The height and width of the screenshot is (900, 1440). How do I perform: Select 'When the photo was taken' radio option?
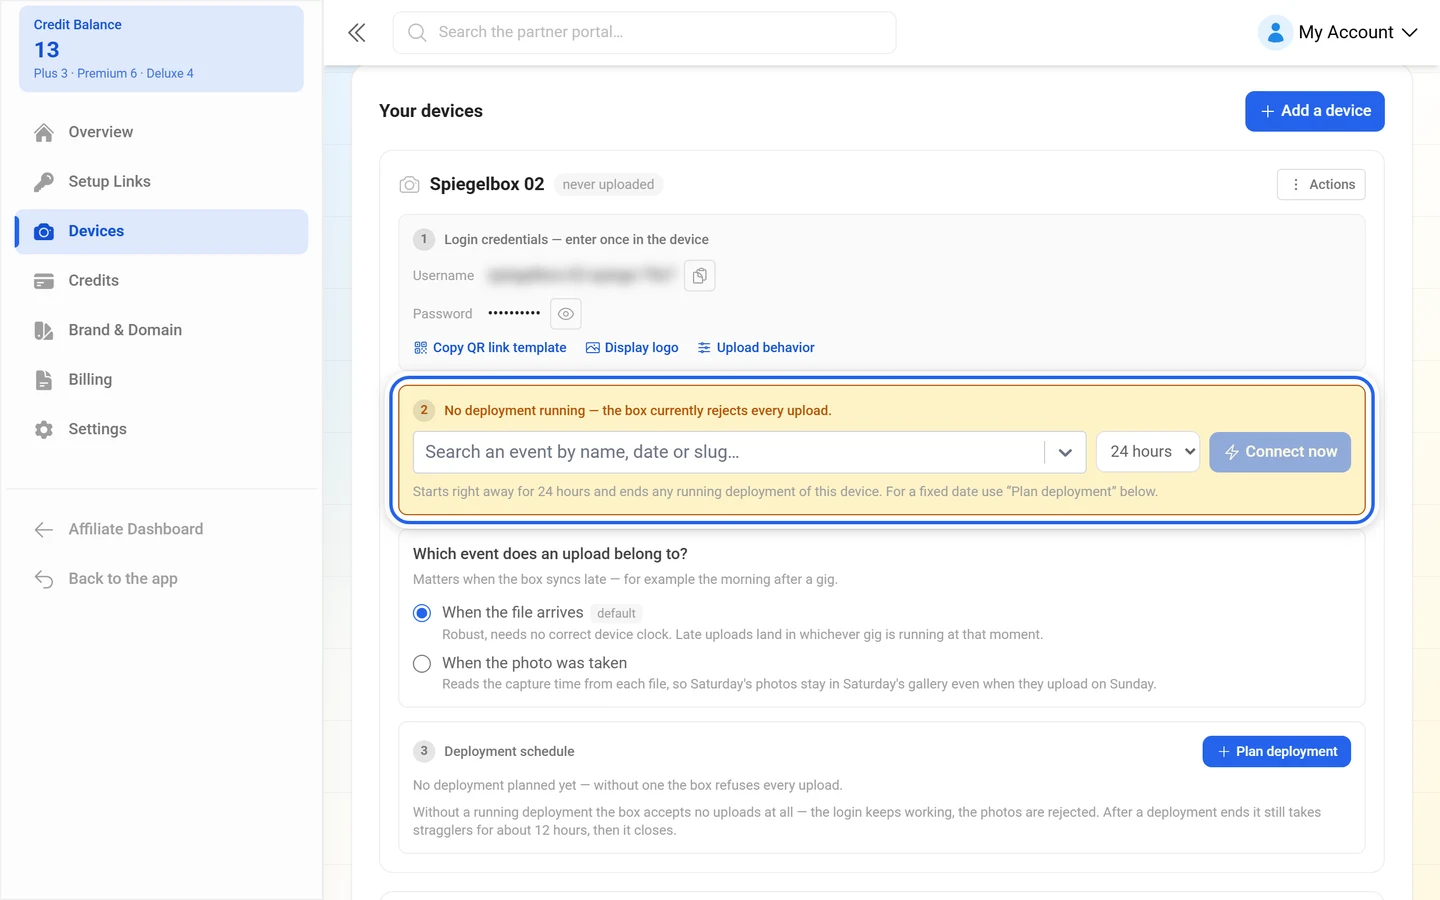click(422, 664)
